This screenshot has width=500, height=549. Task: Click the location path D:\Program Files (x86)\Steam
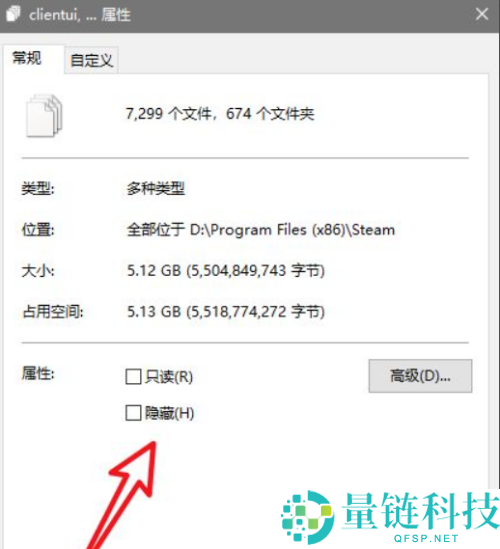[x=292, y=230]
